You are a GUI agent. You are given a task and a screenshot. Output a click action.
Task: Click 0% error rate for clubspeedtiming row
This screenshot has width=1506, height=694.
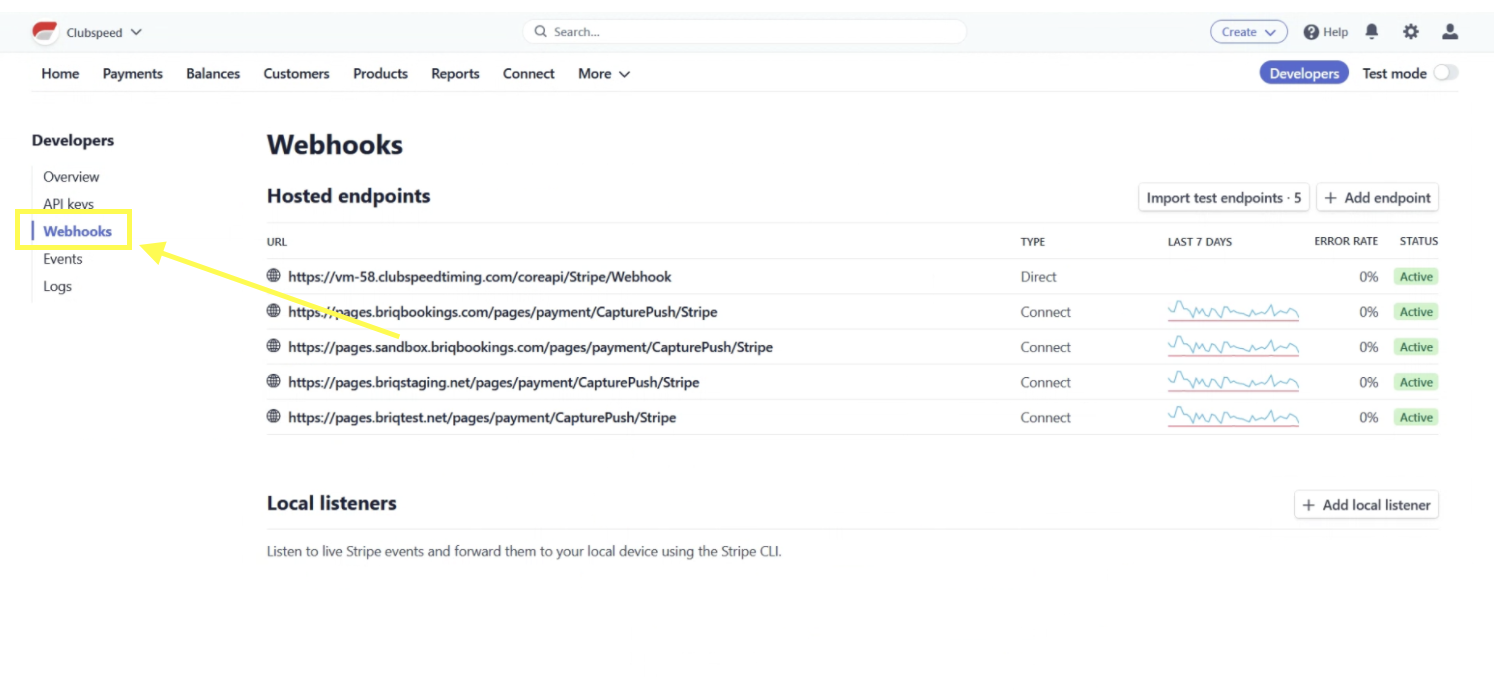click(1369, 277)
